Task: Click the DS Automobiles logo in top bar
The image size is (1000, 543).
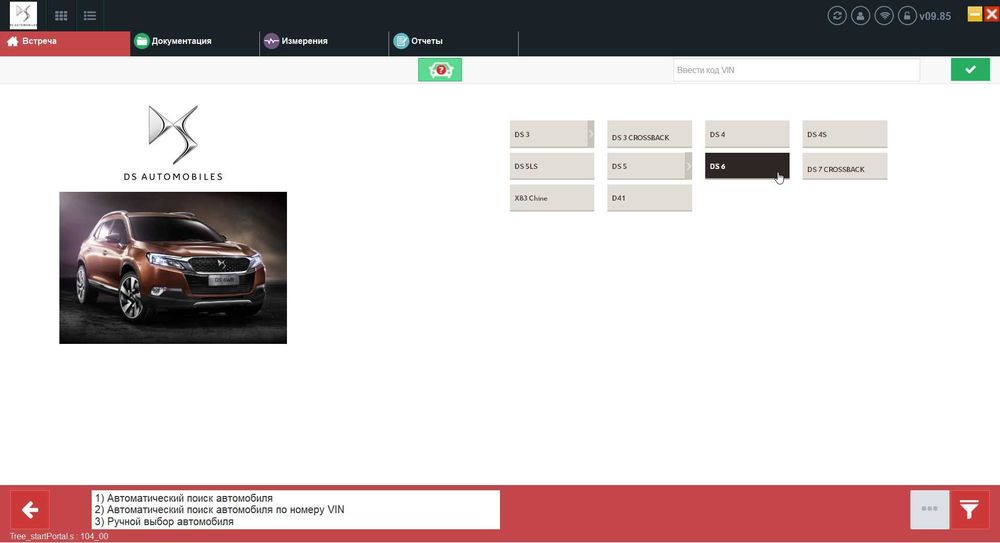Action: coord(23,15)
